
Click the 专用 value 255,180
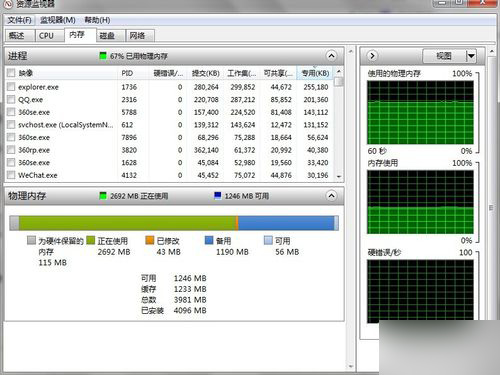click(x=316, y=87)
